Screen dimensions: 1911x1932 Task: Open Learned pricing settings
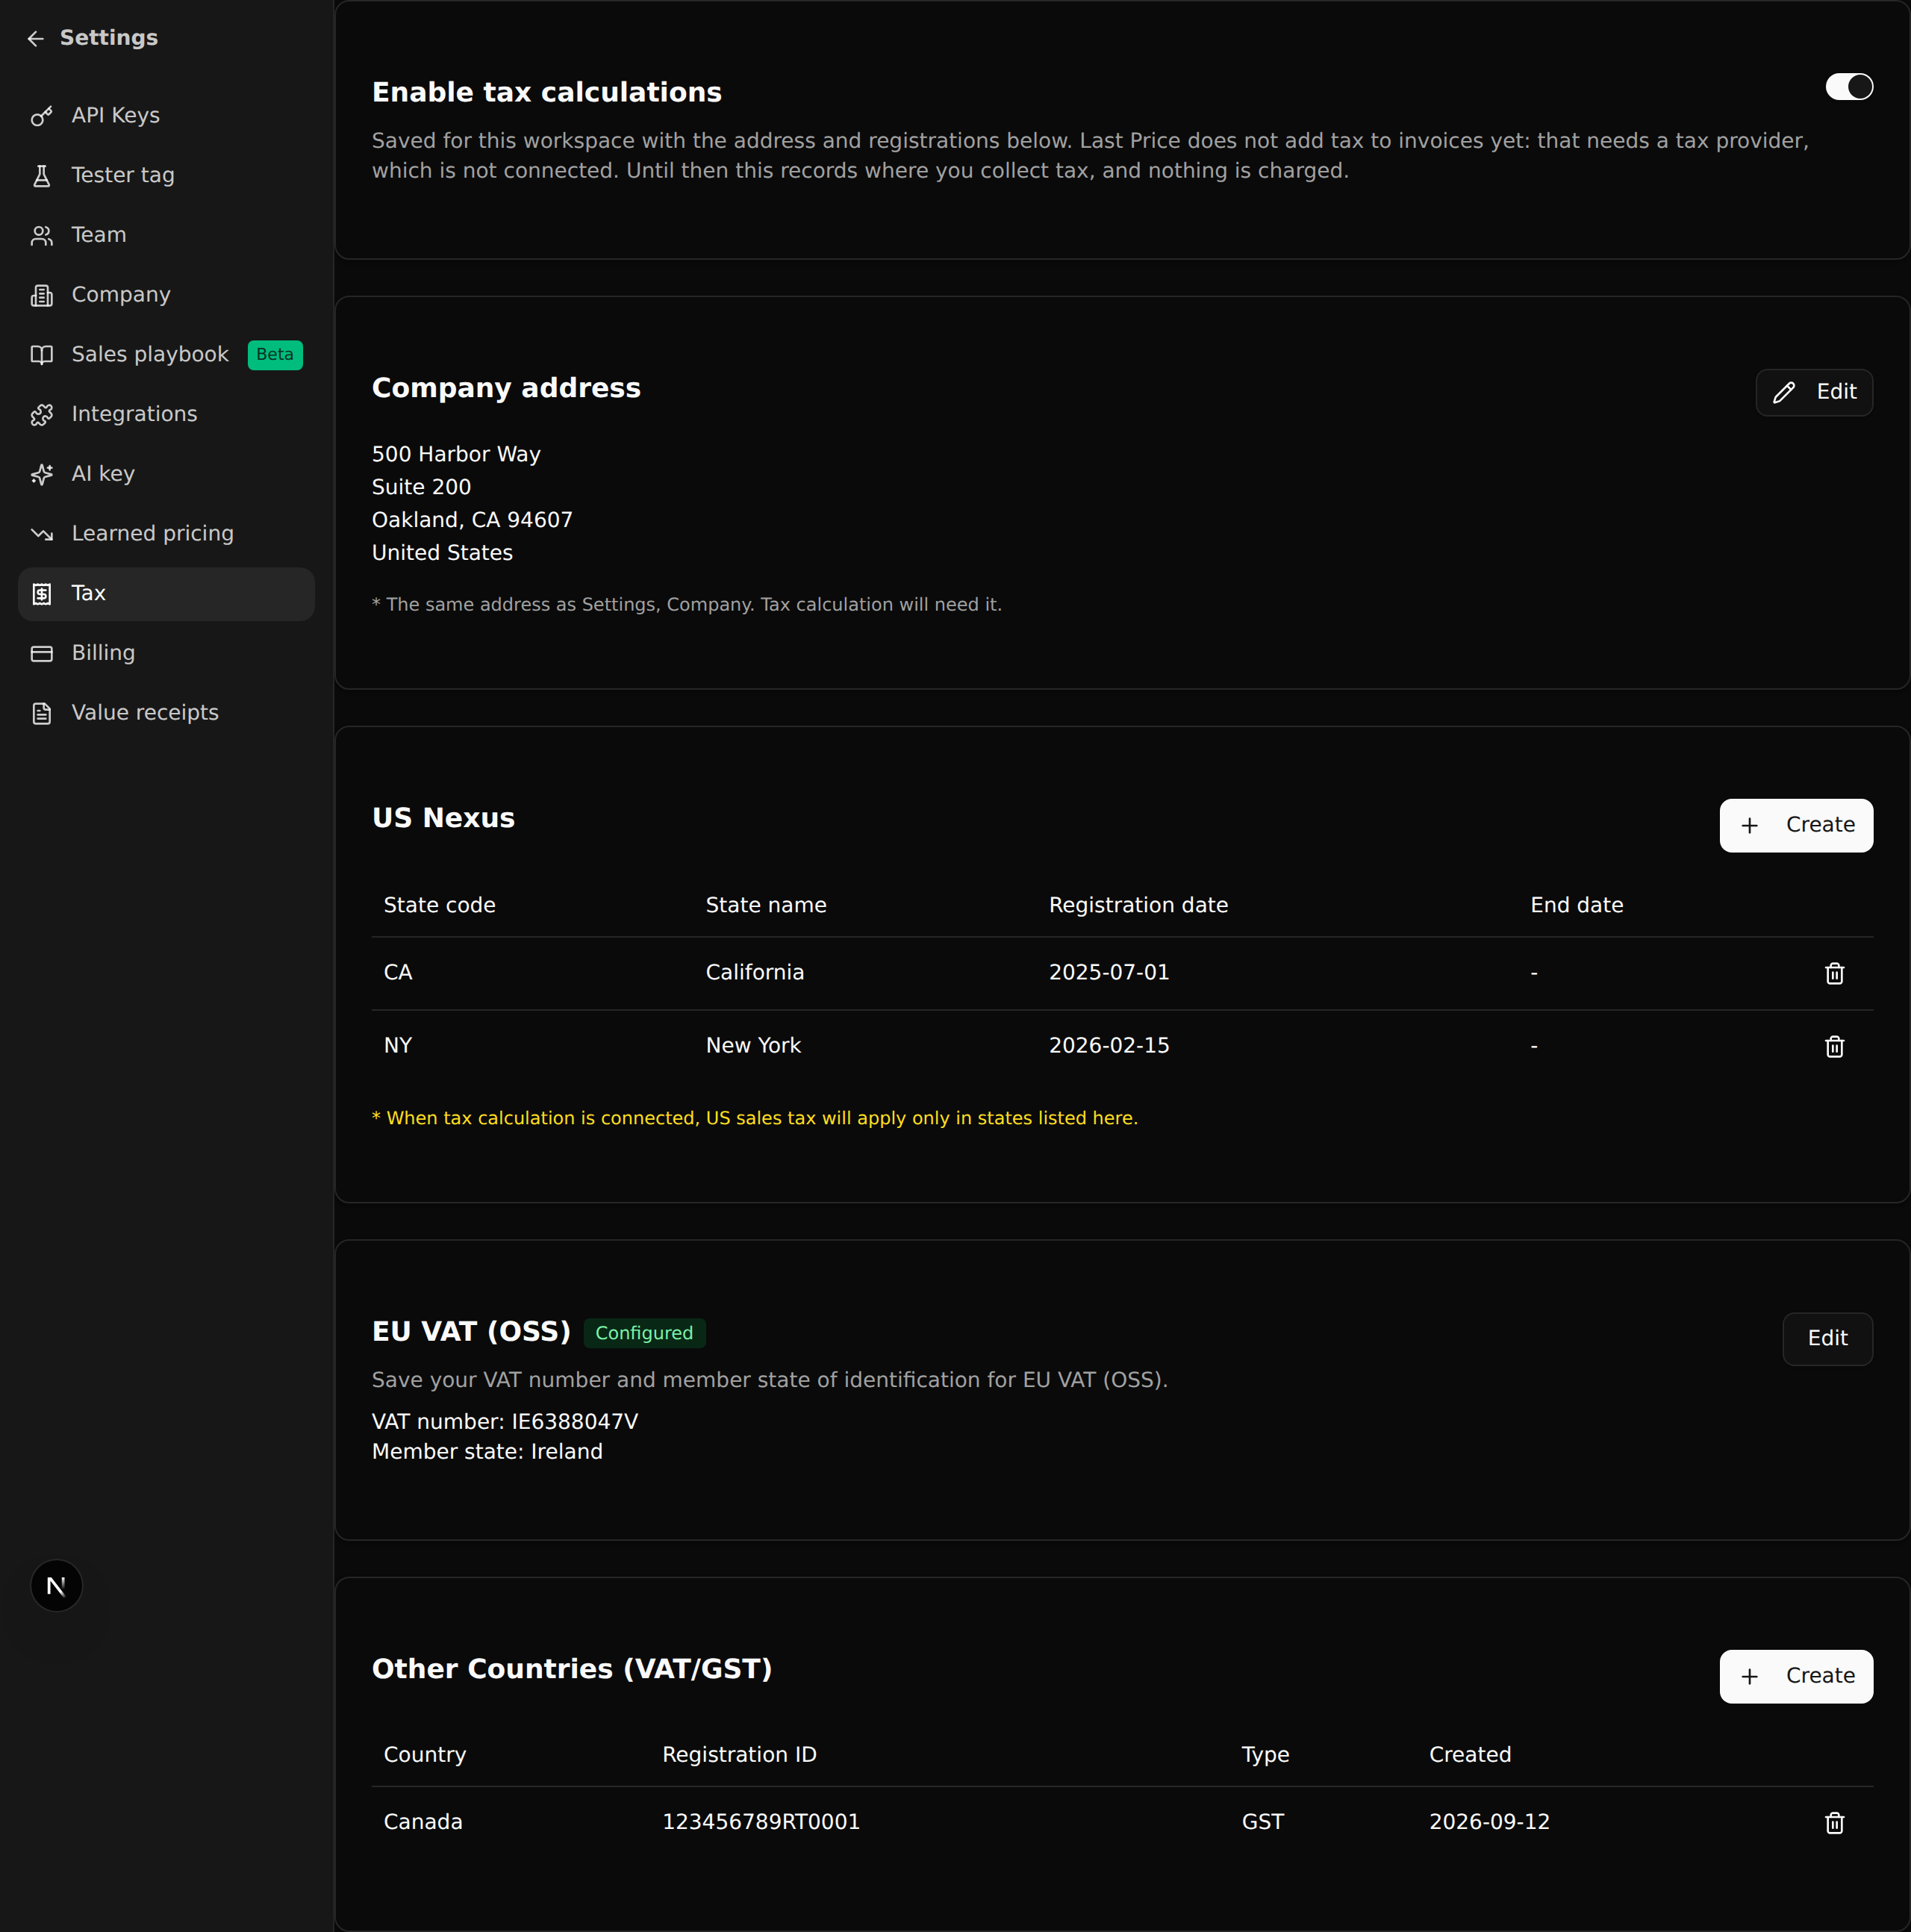coord(166,533)
